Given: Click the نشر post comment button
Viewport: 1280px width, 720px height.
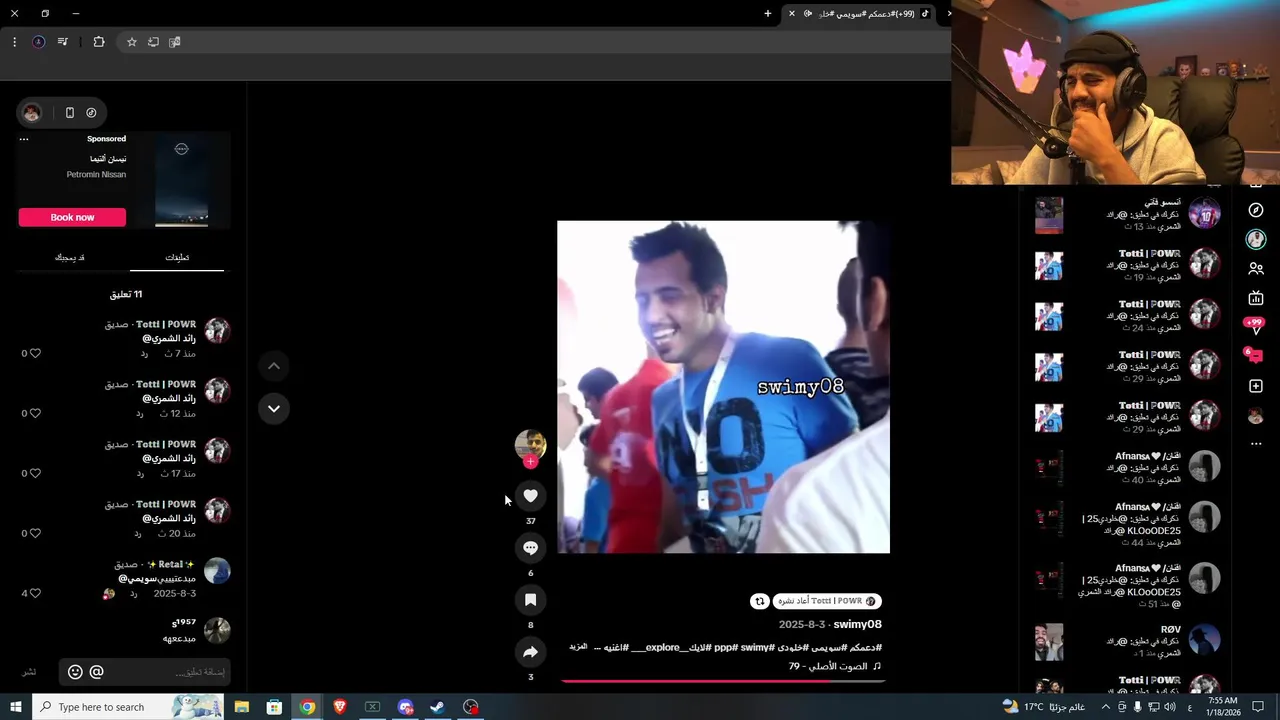Looking at the screenshot, I should 29,672.
